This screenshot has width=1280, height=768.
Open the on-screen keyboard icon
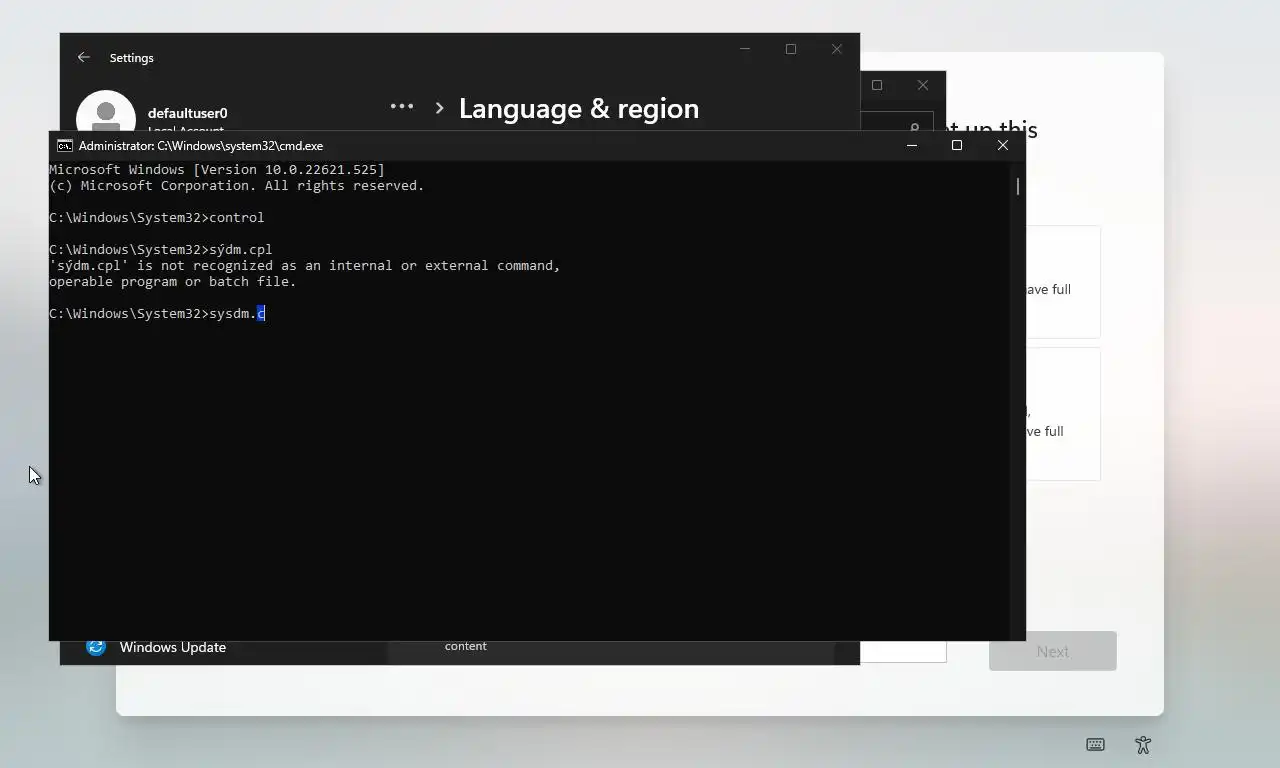[x=1095, y=744]
